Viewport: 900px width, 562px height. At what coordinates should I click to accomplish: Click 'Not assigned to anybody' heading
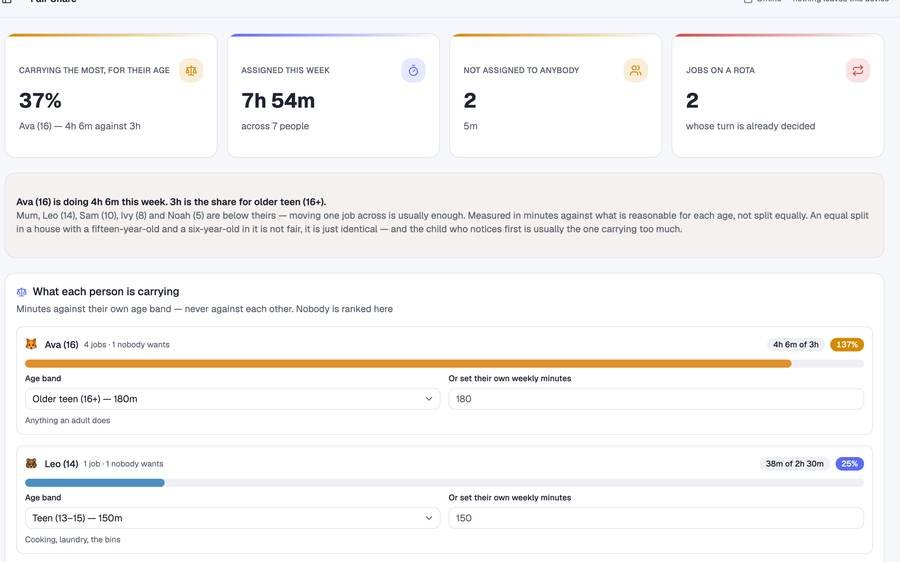tap(521, 70)
